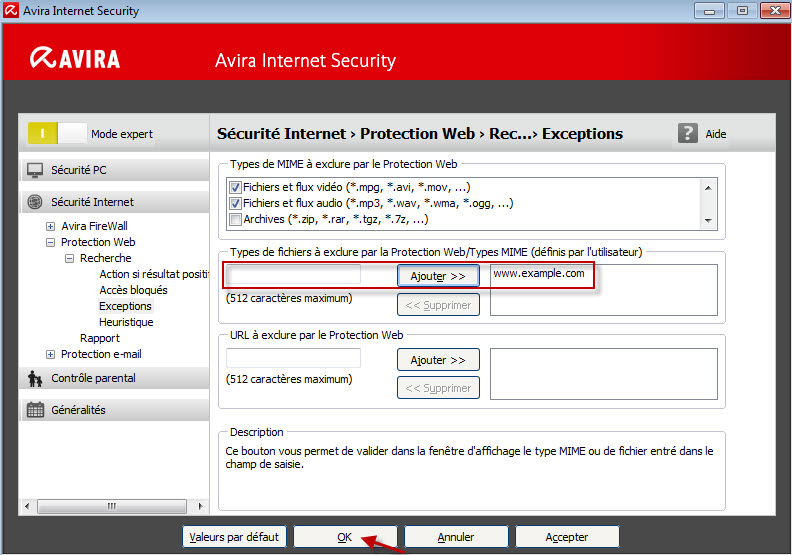Select Recherche in the tree

(106, 259)
